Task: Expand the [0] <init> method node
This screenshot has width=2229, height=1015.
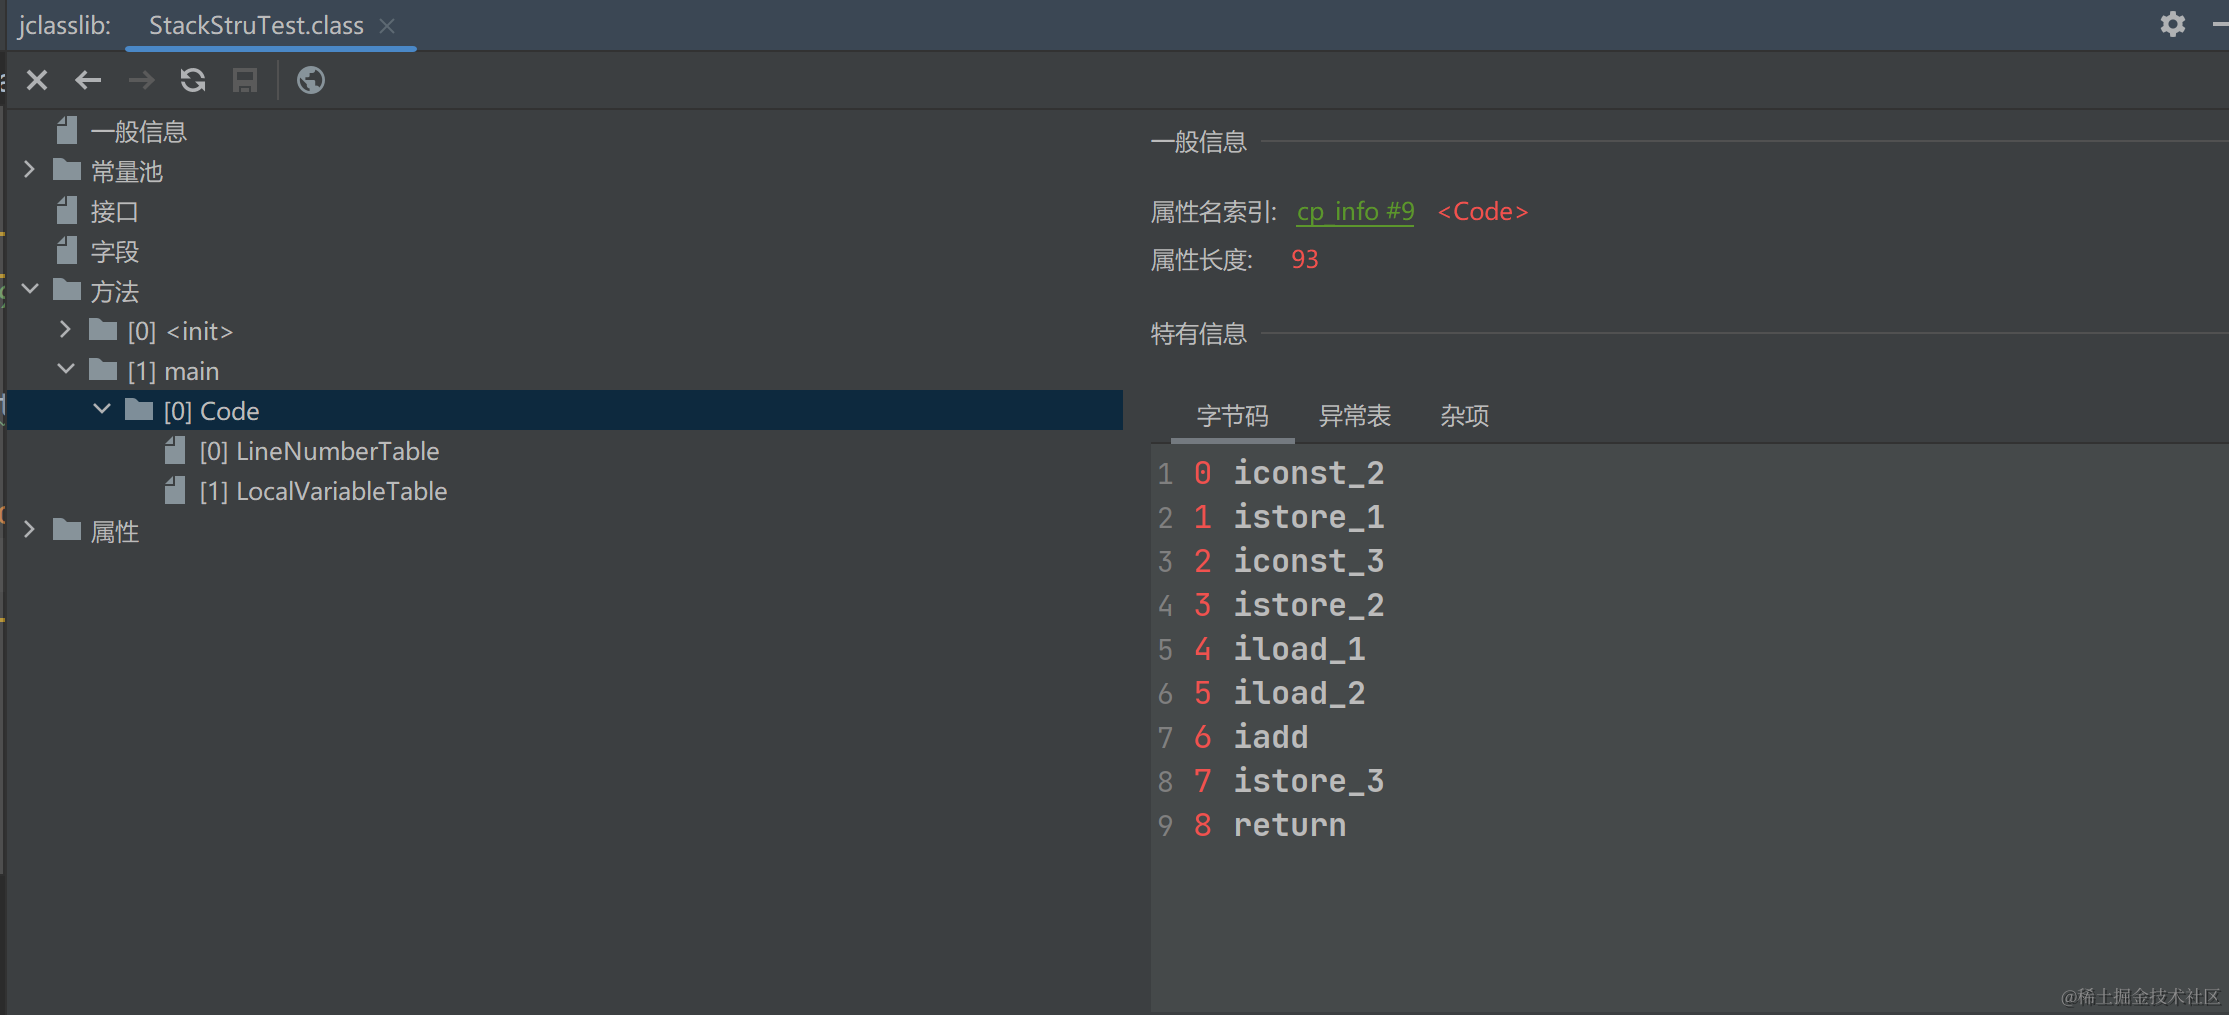Action: (x=65, y=329)
